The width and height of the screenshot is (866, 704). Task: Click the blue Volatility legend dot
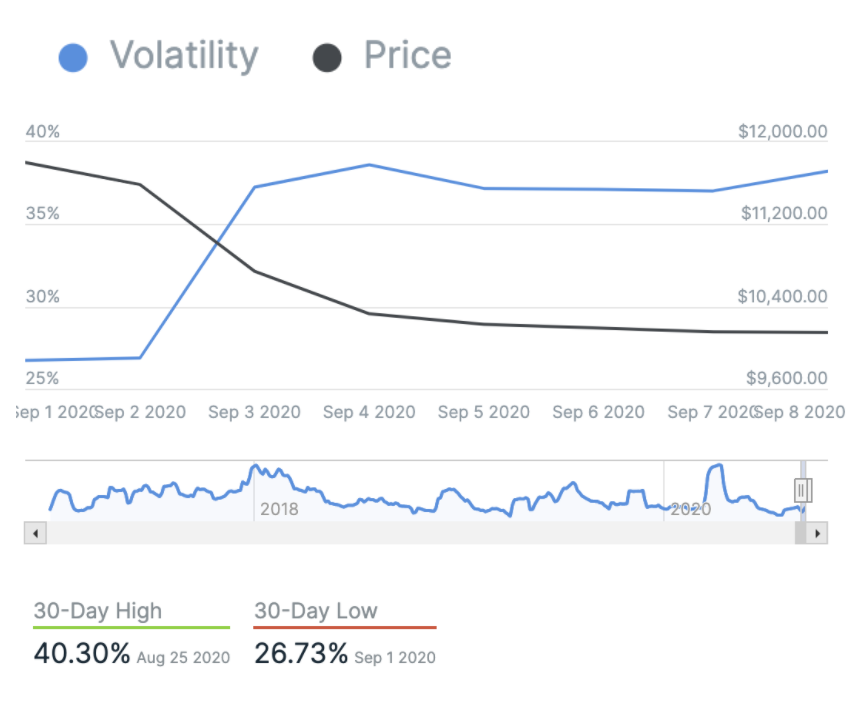point(74,57)
